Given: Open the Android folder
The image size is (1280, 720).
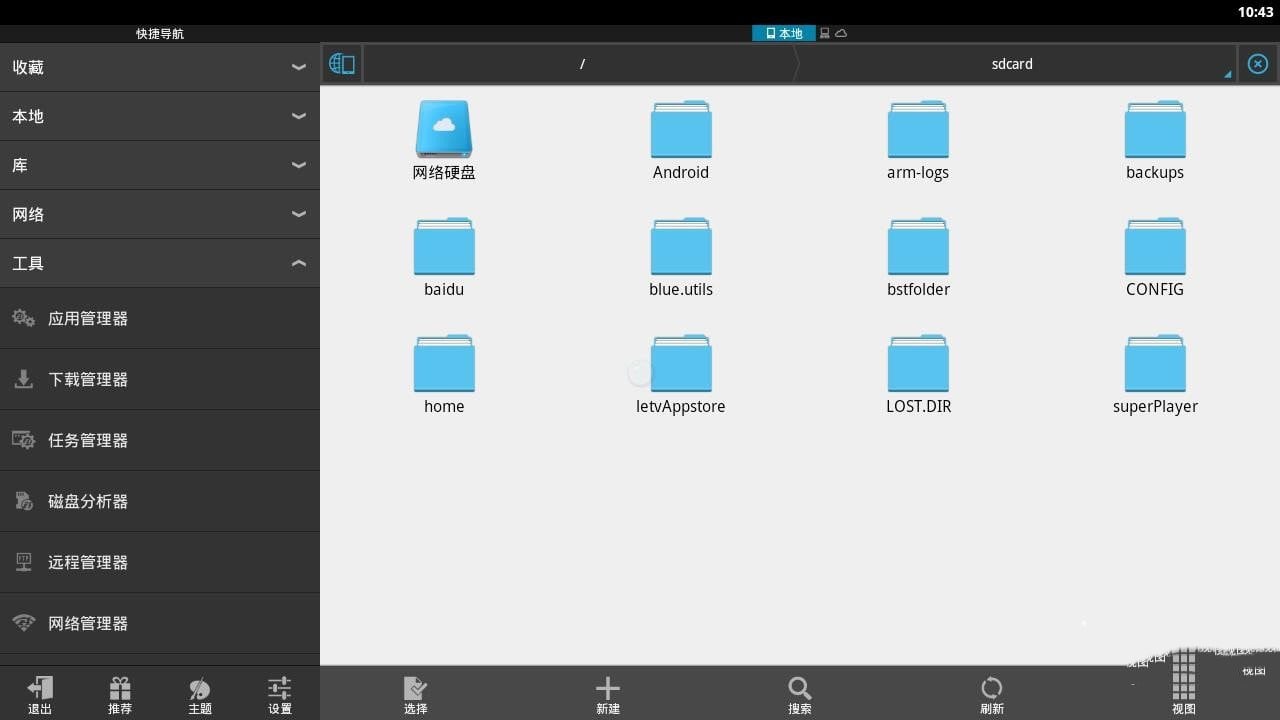Looking at the screenshot, I should click(x=681, y=130).
